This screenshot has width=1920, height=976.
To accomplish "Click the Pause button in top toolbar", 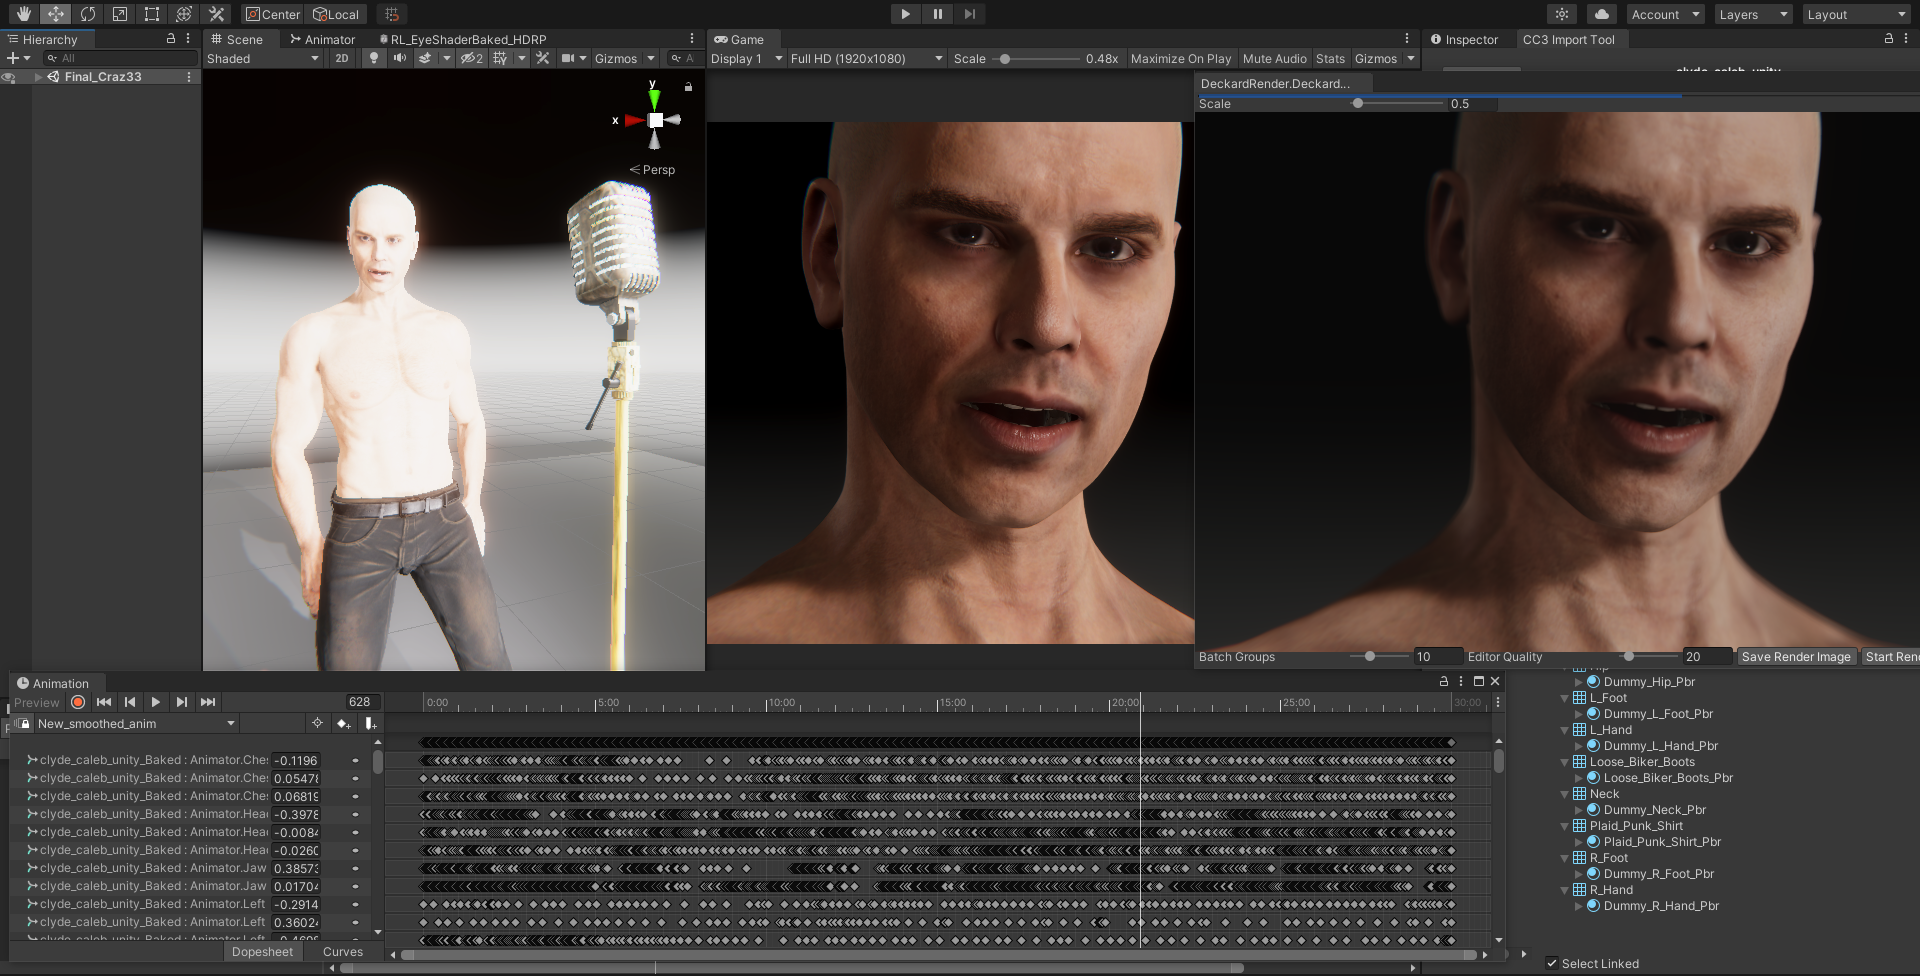I will (937, 14).
